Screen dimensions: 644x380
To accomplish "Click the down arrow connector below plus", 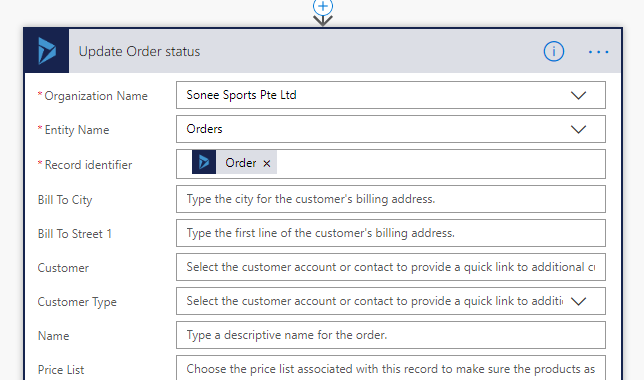I will click(x=323, y=21).
